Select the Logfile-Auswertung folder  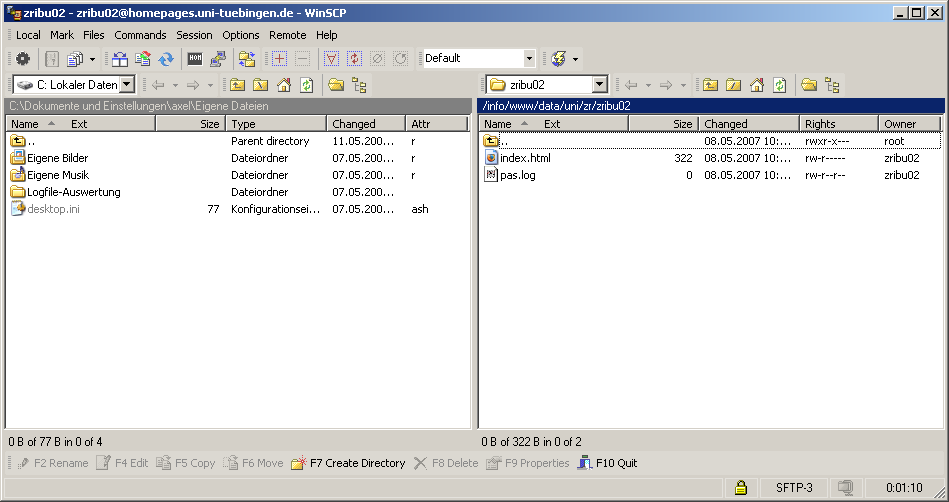(73, 192)
